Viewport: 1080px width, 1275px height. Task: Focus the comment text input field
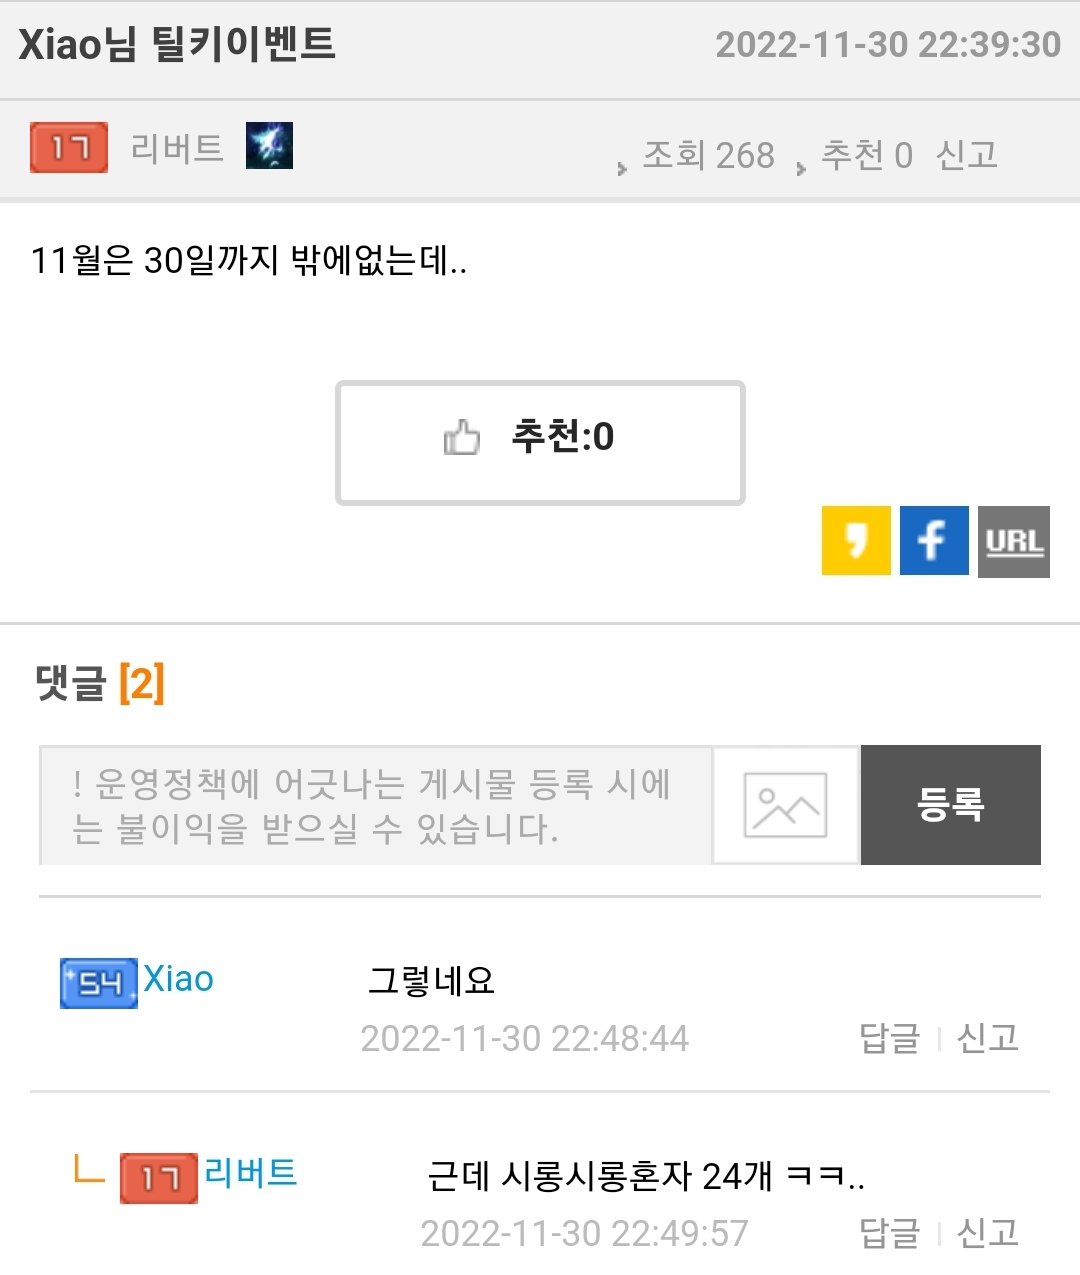click(x=376, y=805)
